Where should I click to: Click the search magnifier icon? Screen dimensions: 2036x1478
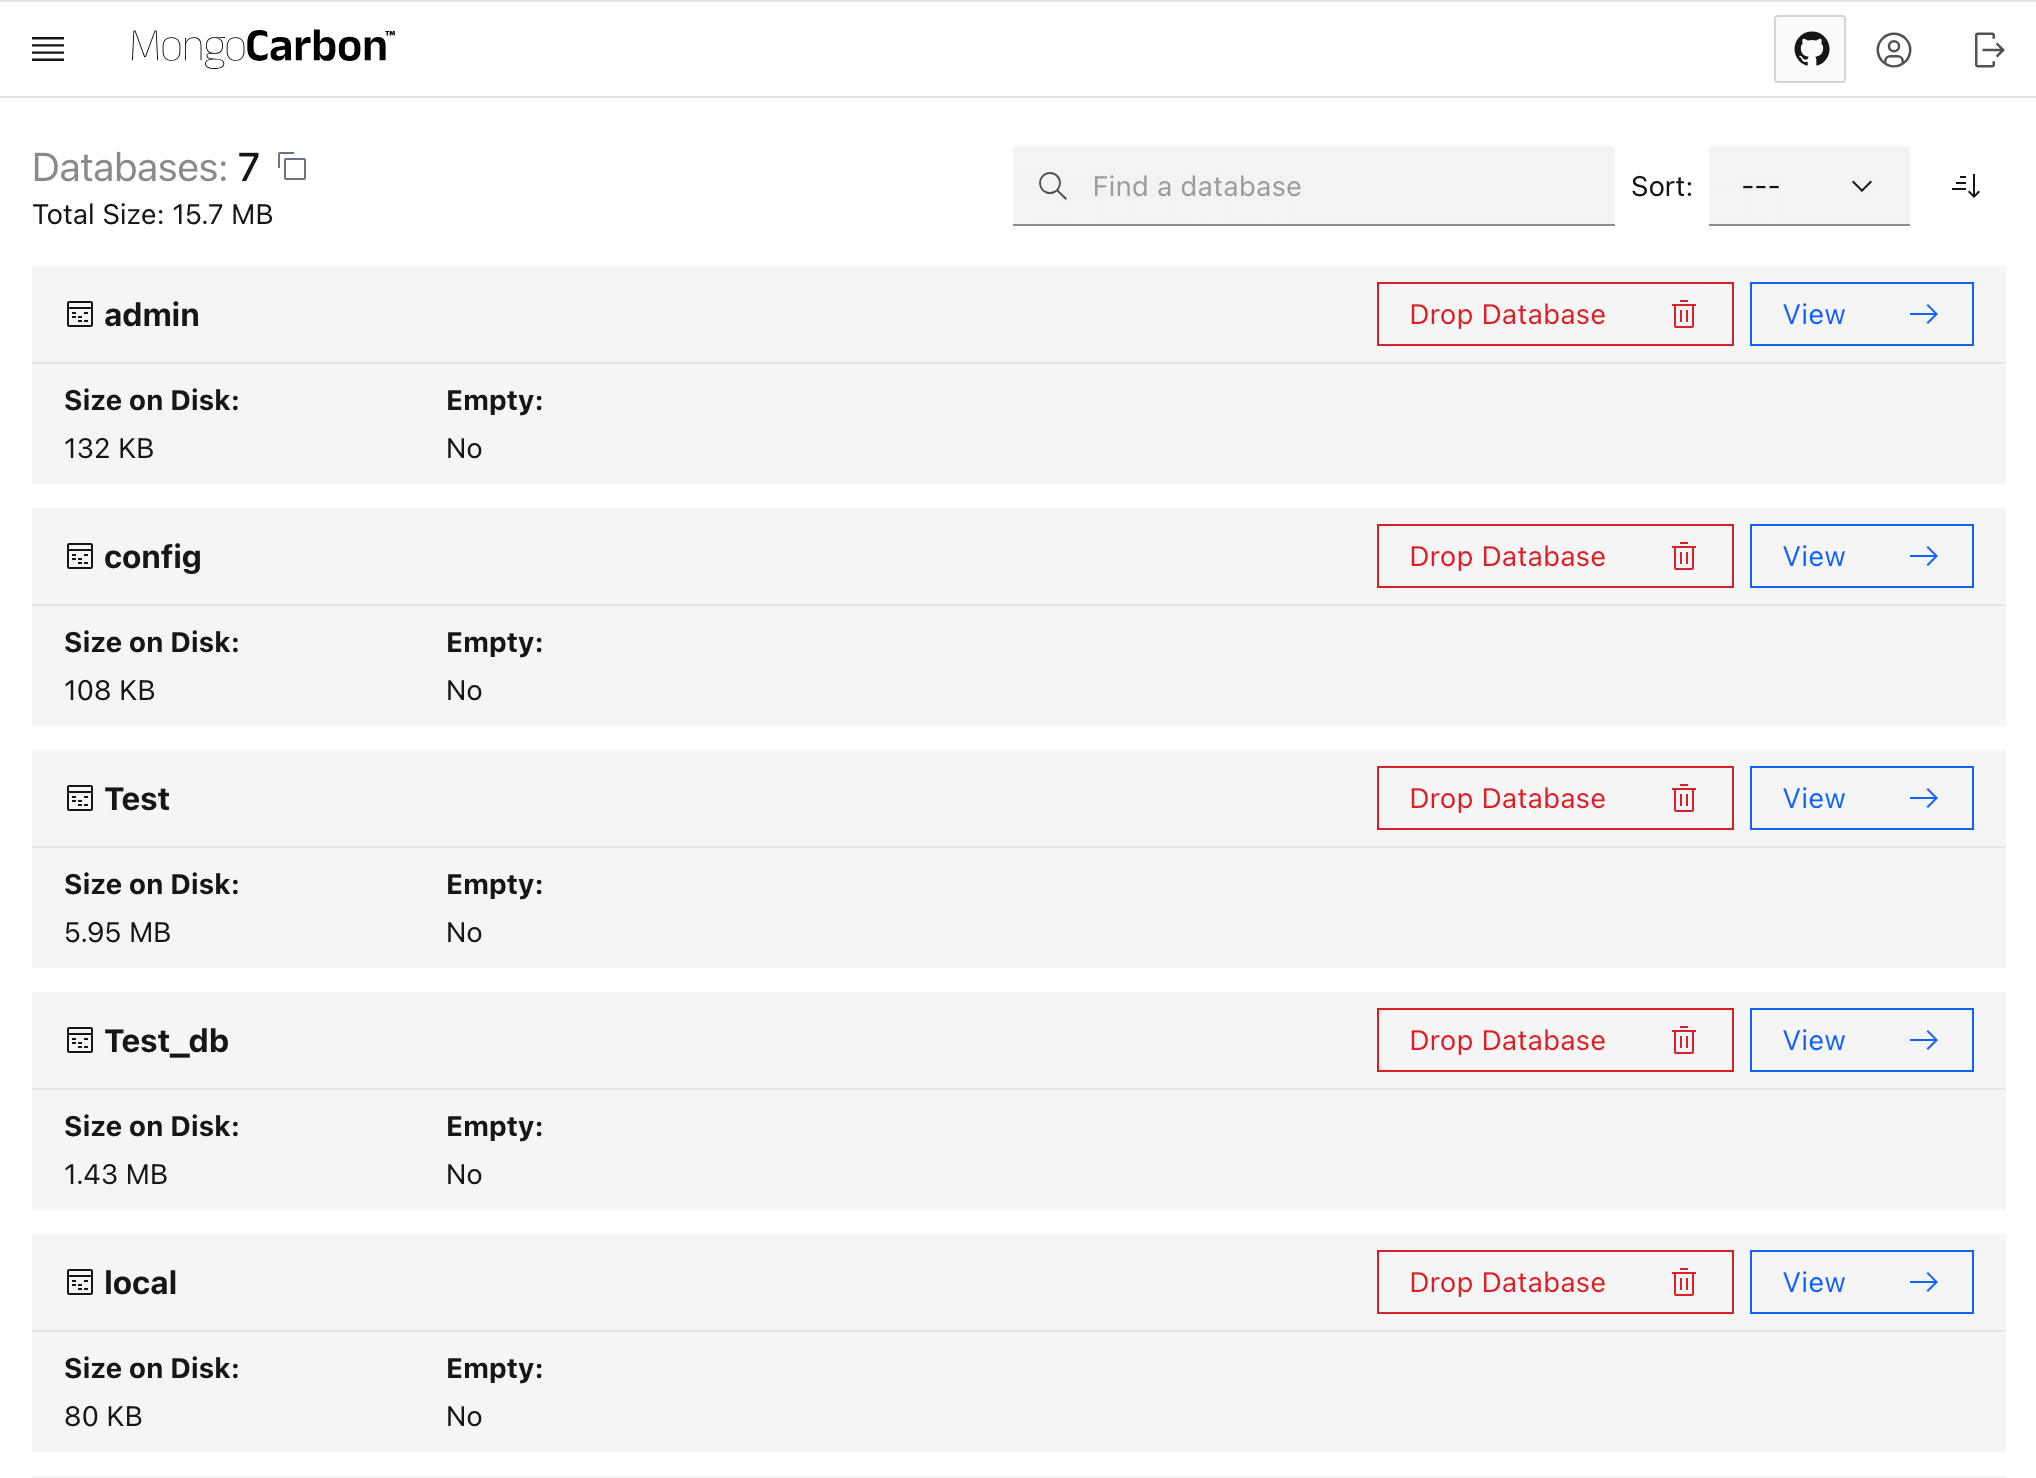click(x=1052, y=186)
